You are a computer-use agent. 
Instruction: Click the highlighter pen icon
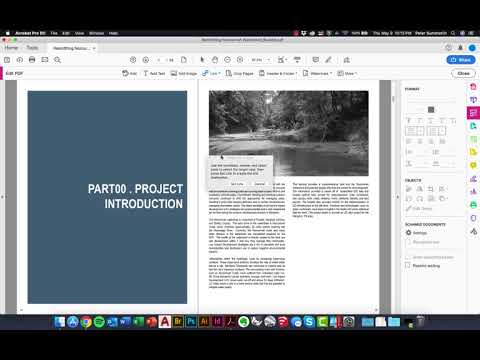tap(328, 60)
